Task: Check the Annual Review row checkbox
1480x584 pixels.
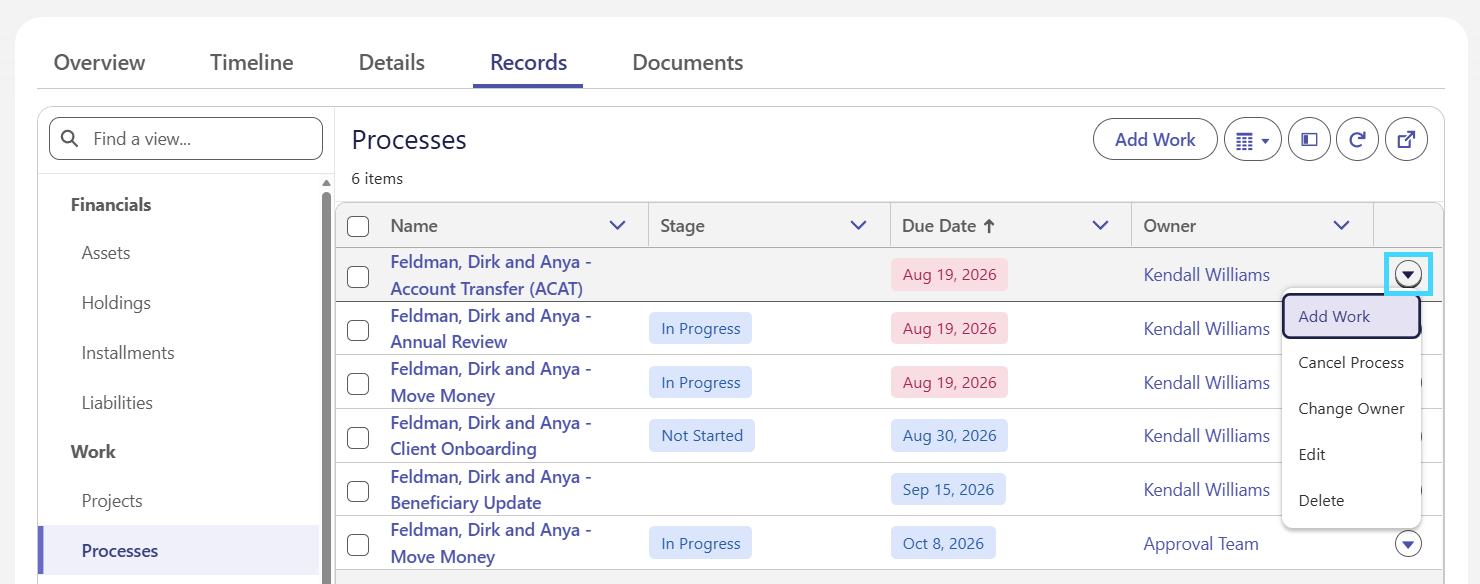Action: click(x=358, y=329)
